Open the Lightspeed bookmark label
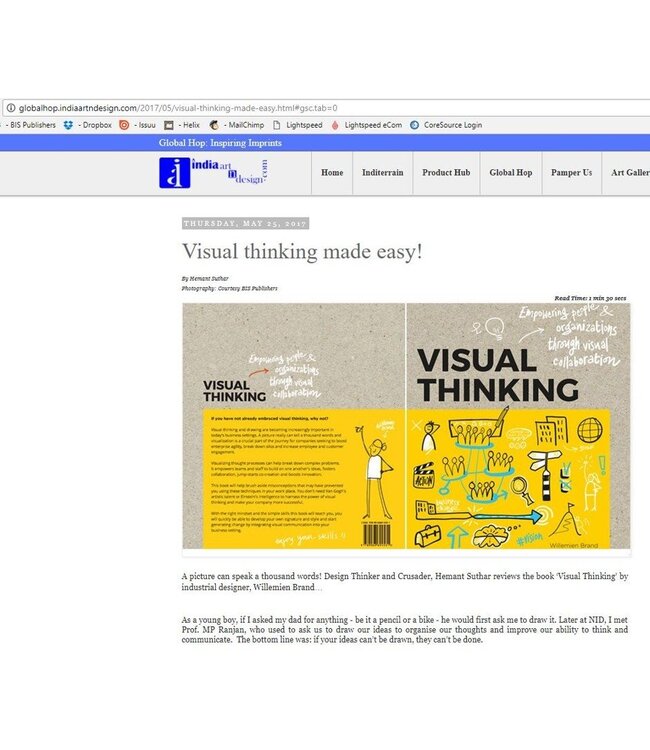650x750 pixels. point(304,125)
